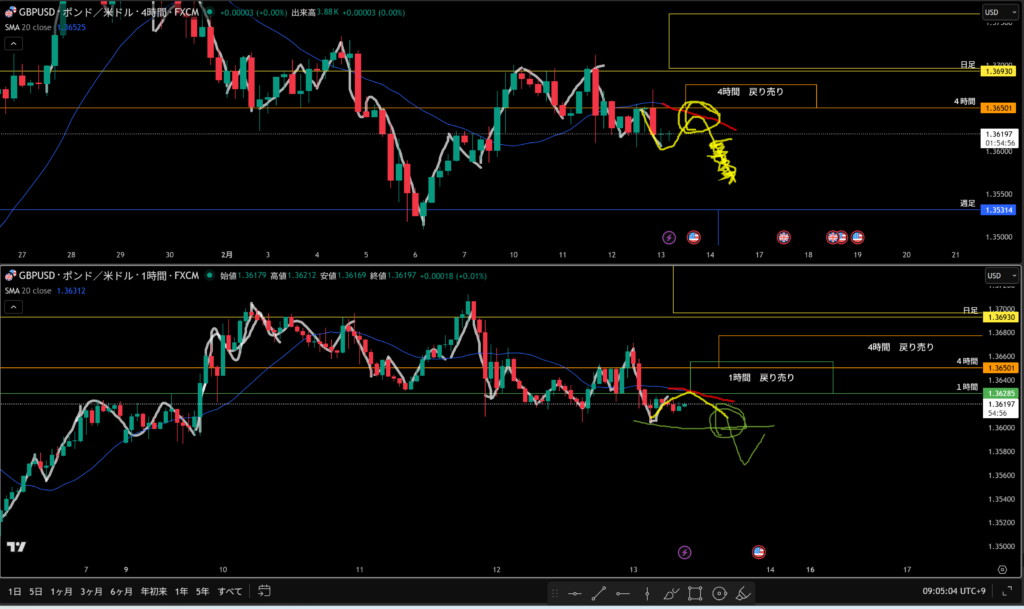Select the trend line drawing tool
The image size is (1024, 609).
tap(599, 593)
